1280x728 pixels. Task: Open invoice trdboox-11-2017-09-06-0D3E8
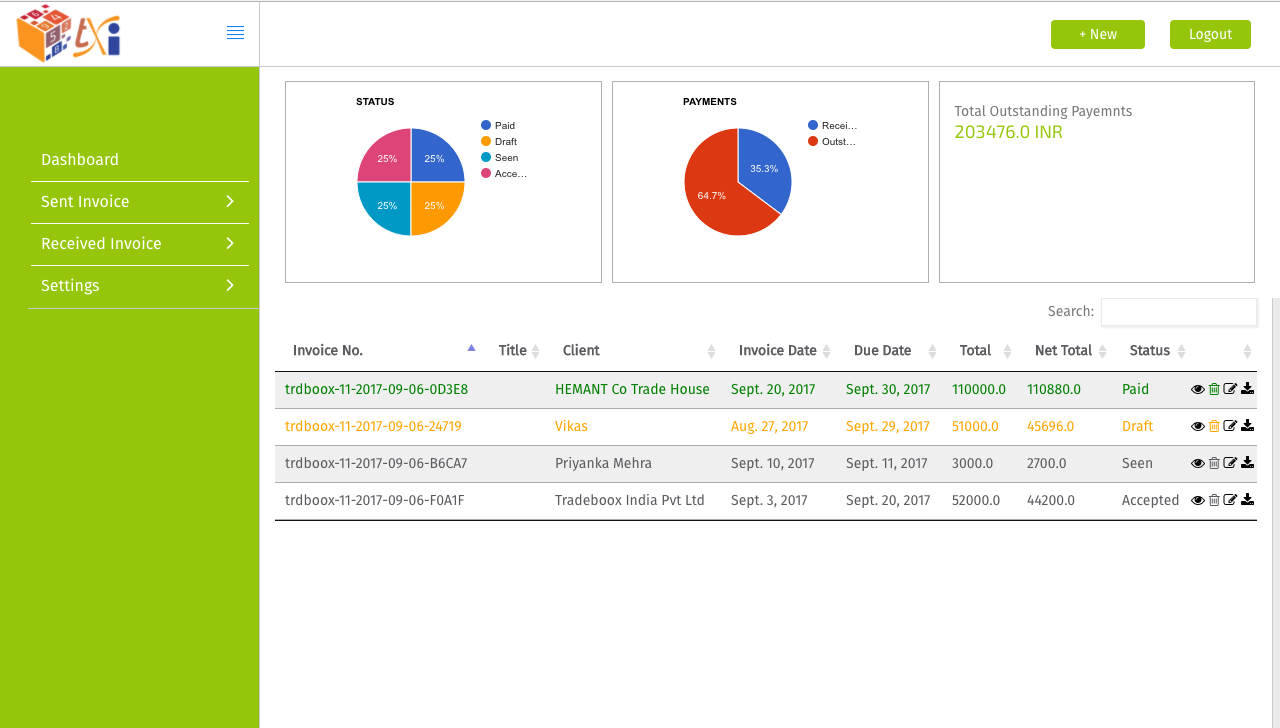(x=376, y=389)
